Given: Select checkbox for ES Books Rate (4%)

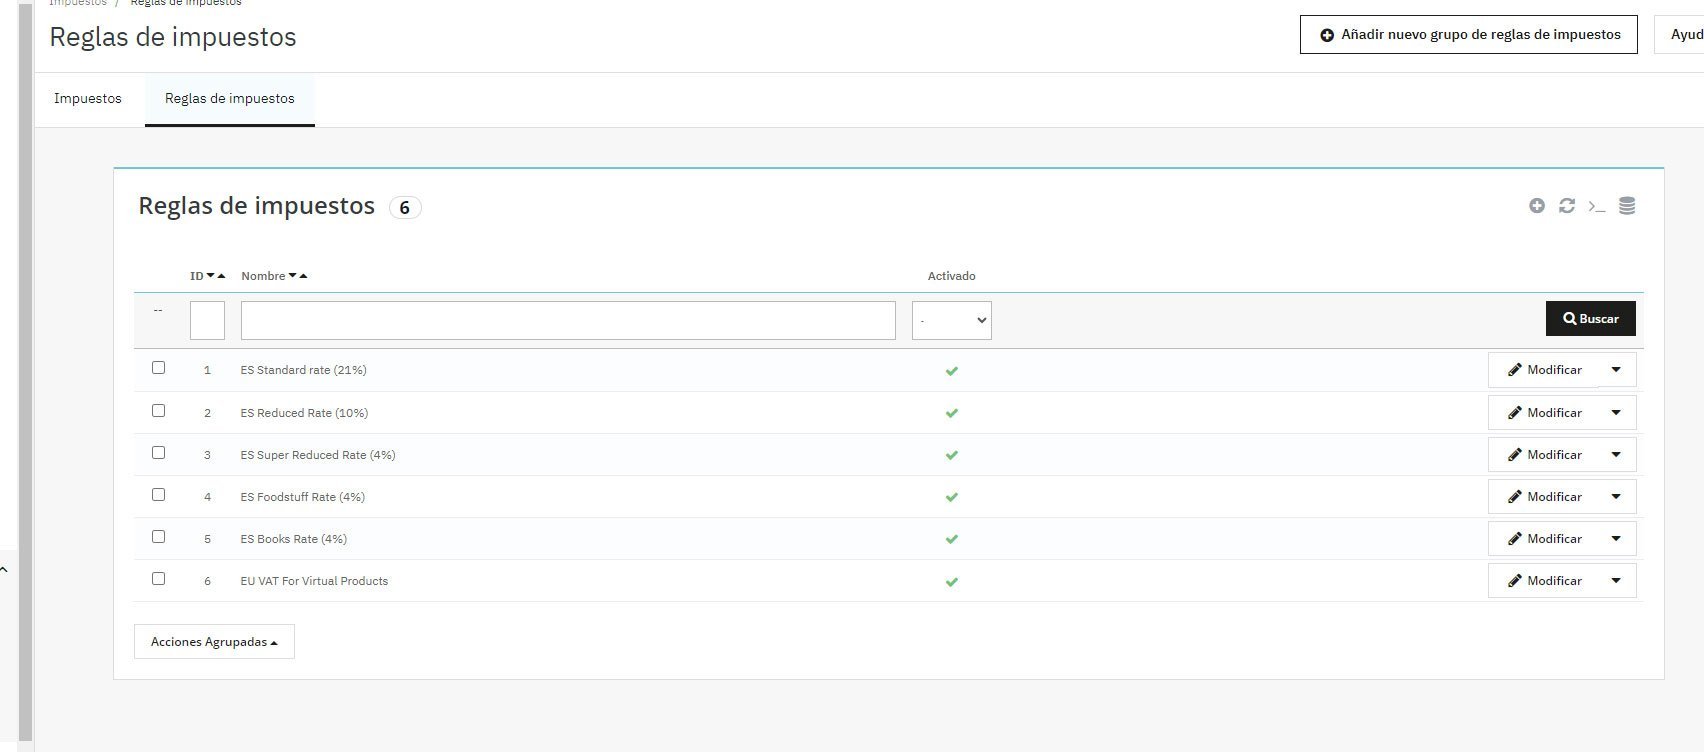Looking at the screenshot, I should point(158,537).
